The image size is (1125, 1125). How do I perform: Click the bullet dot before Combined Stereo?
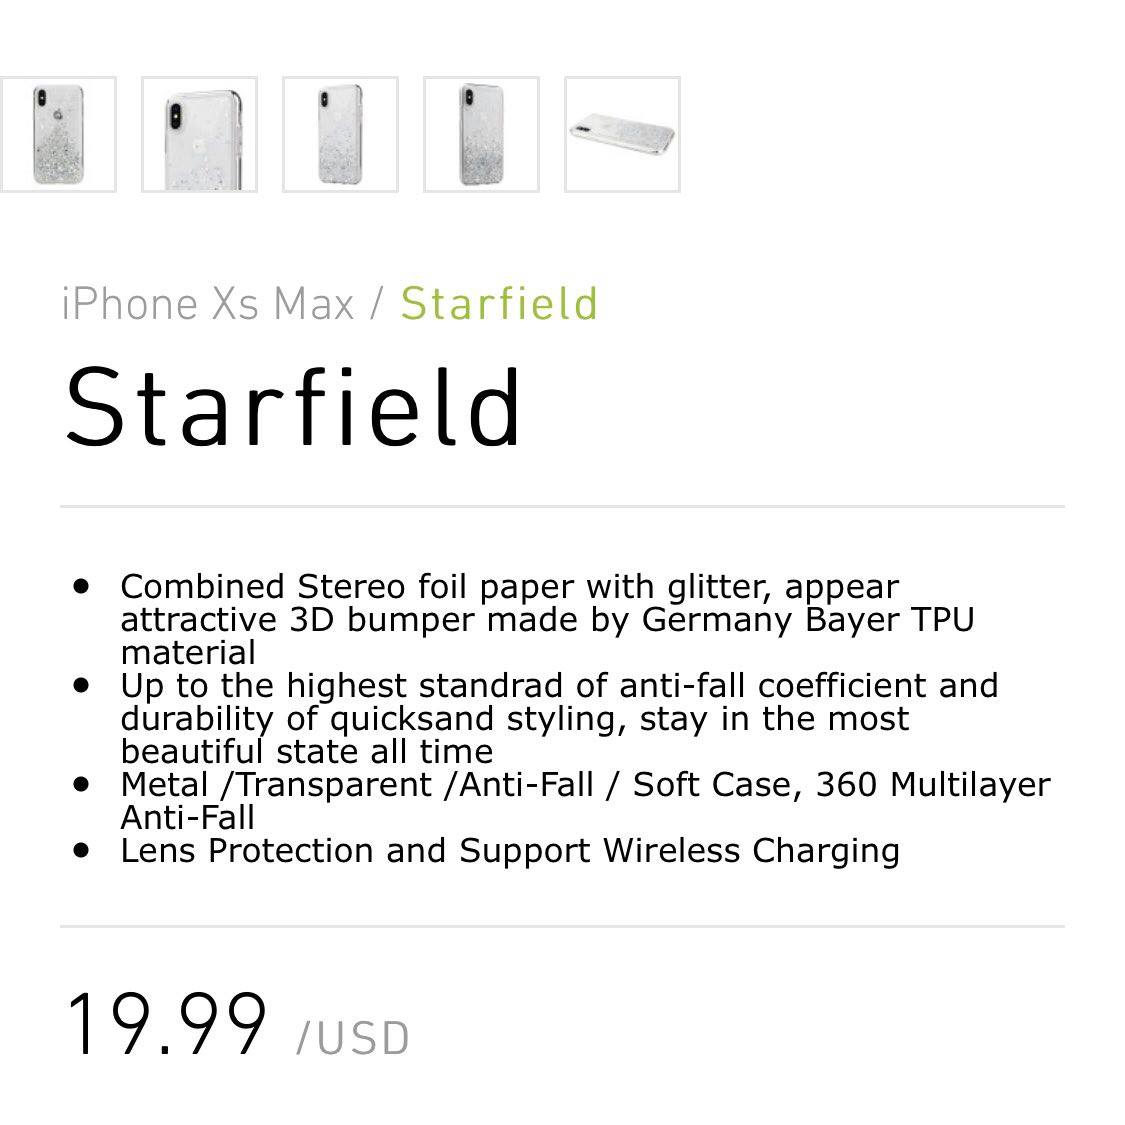point(82,585)
